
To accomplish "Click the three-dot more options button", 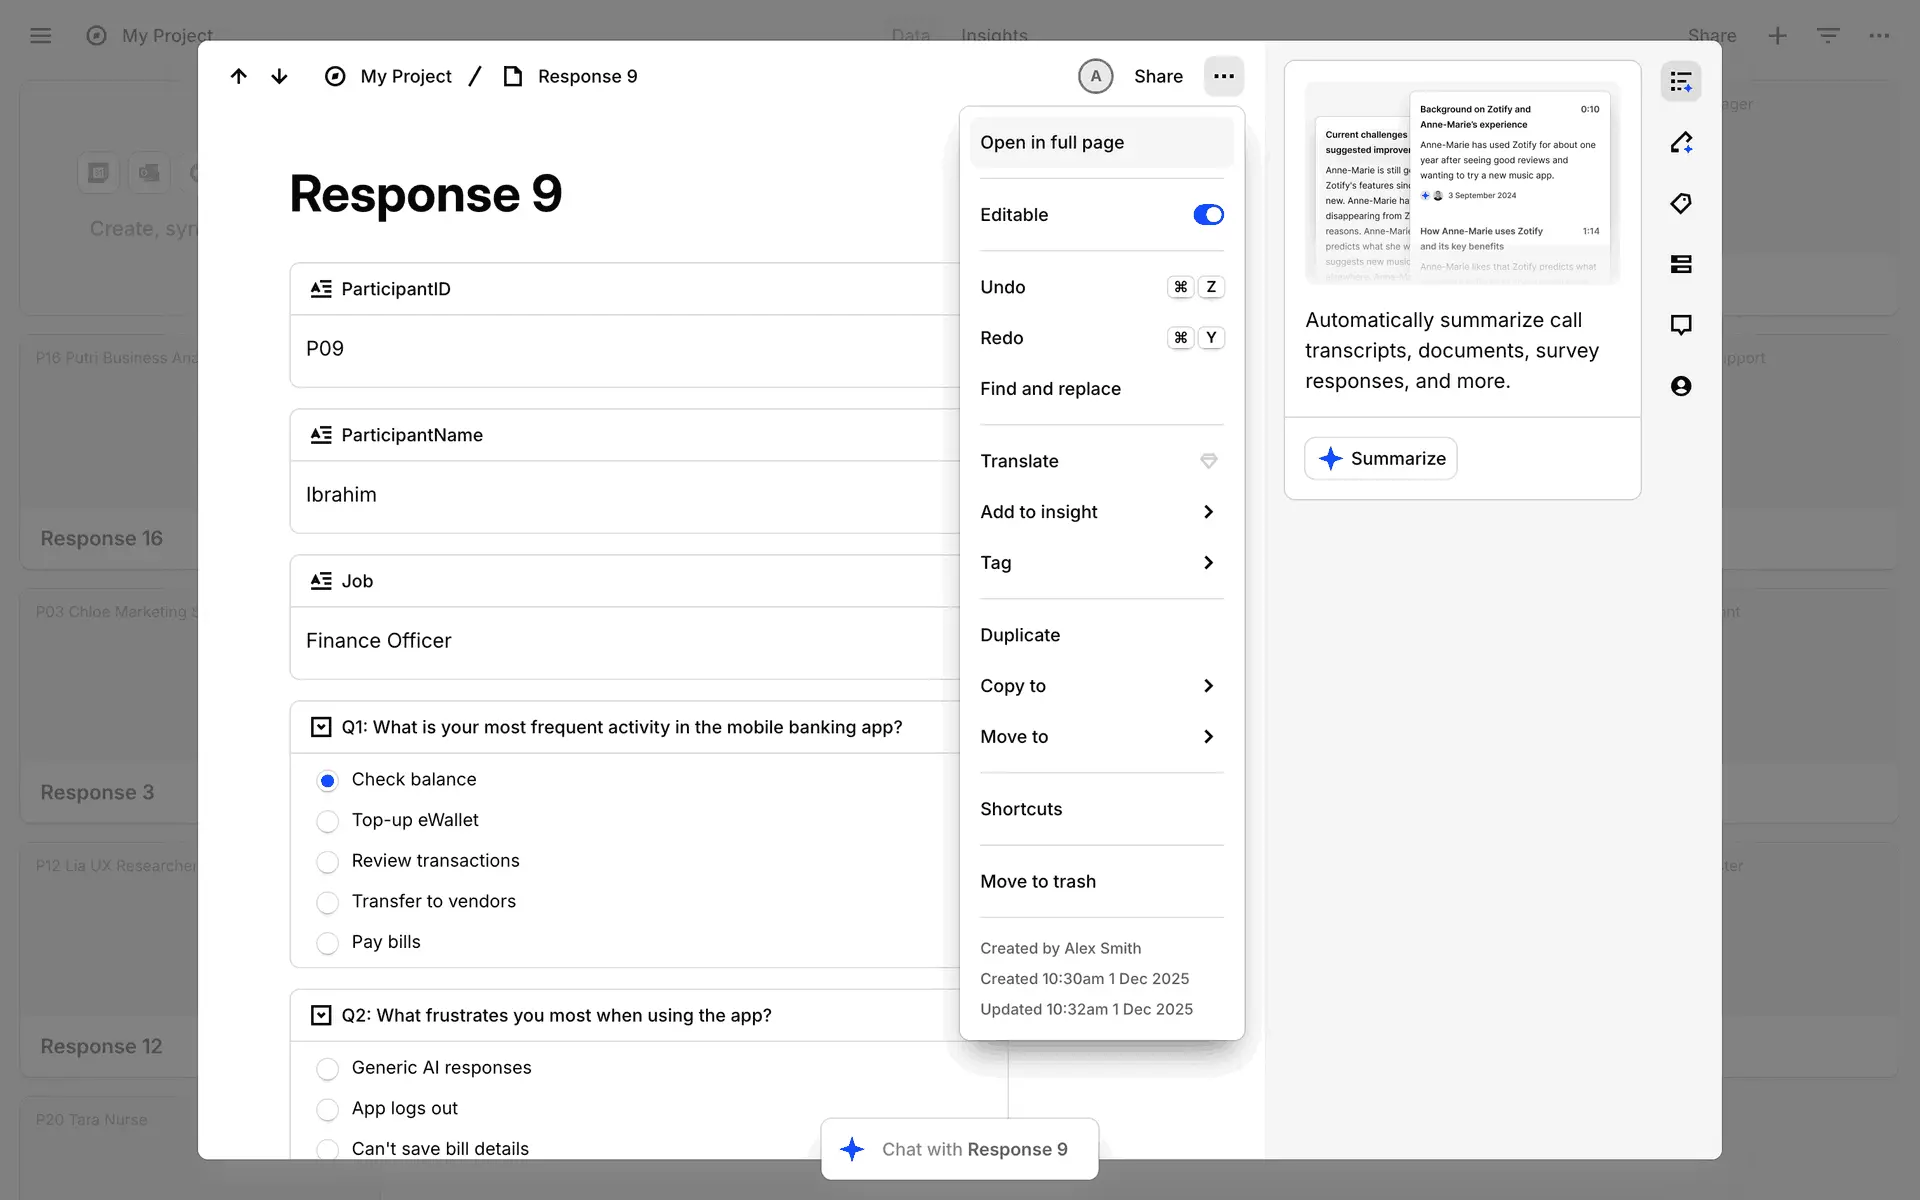I will point(1223,76).
